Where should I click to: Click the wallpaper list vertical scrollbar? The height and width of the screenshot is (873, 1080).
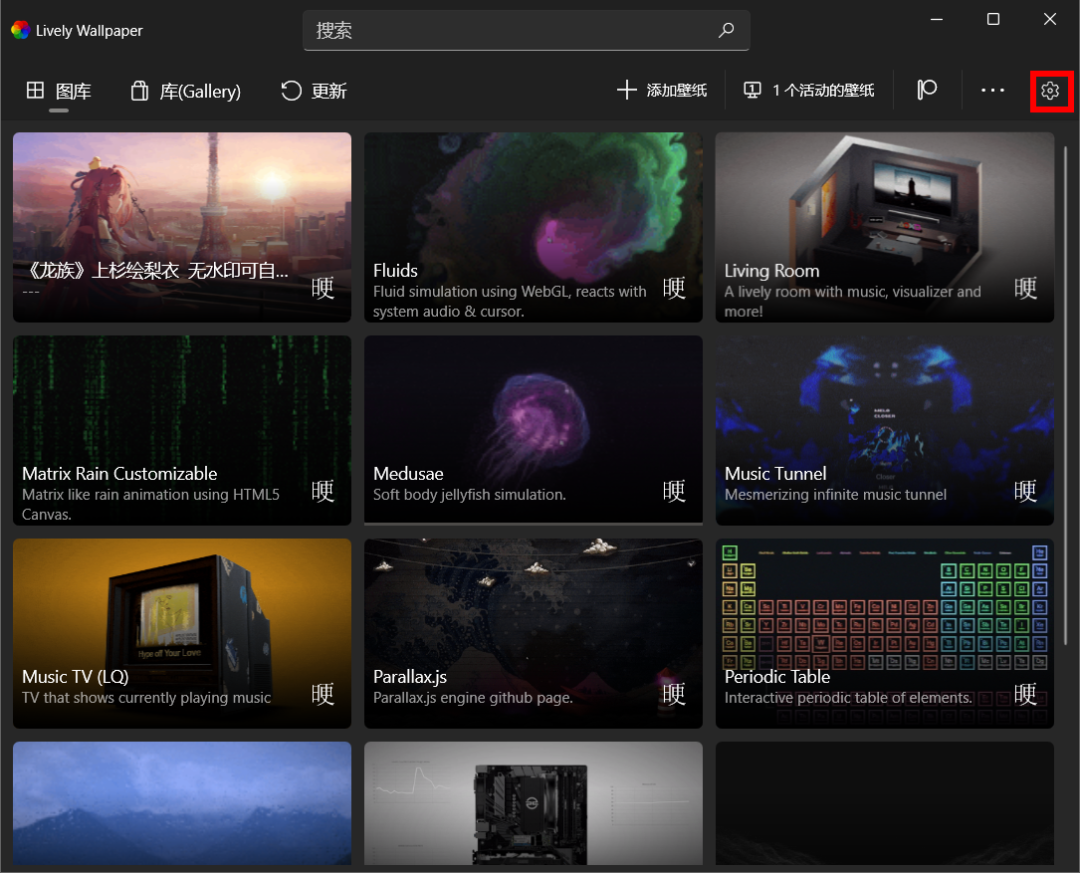pos(1066,395)
